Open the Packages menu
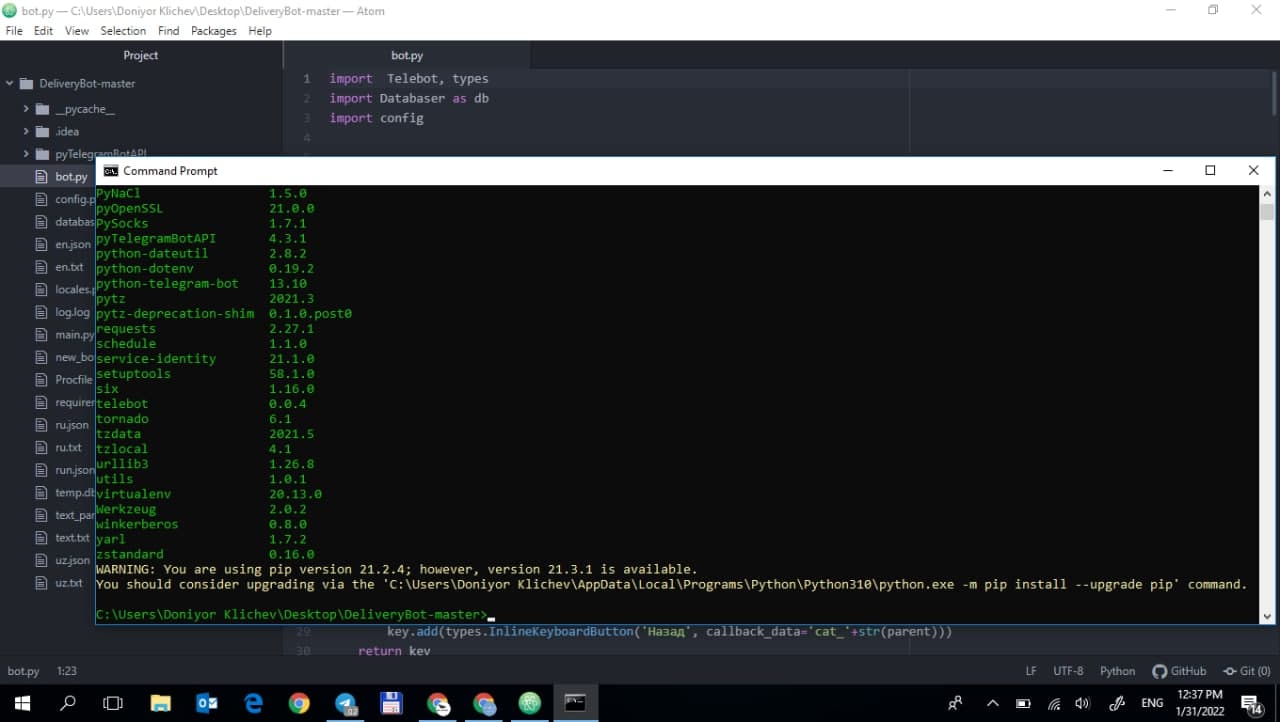This screenshot has width=1280, height=722. (213, 30)
